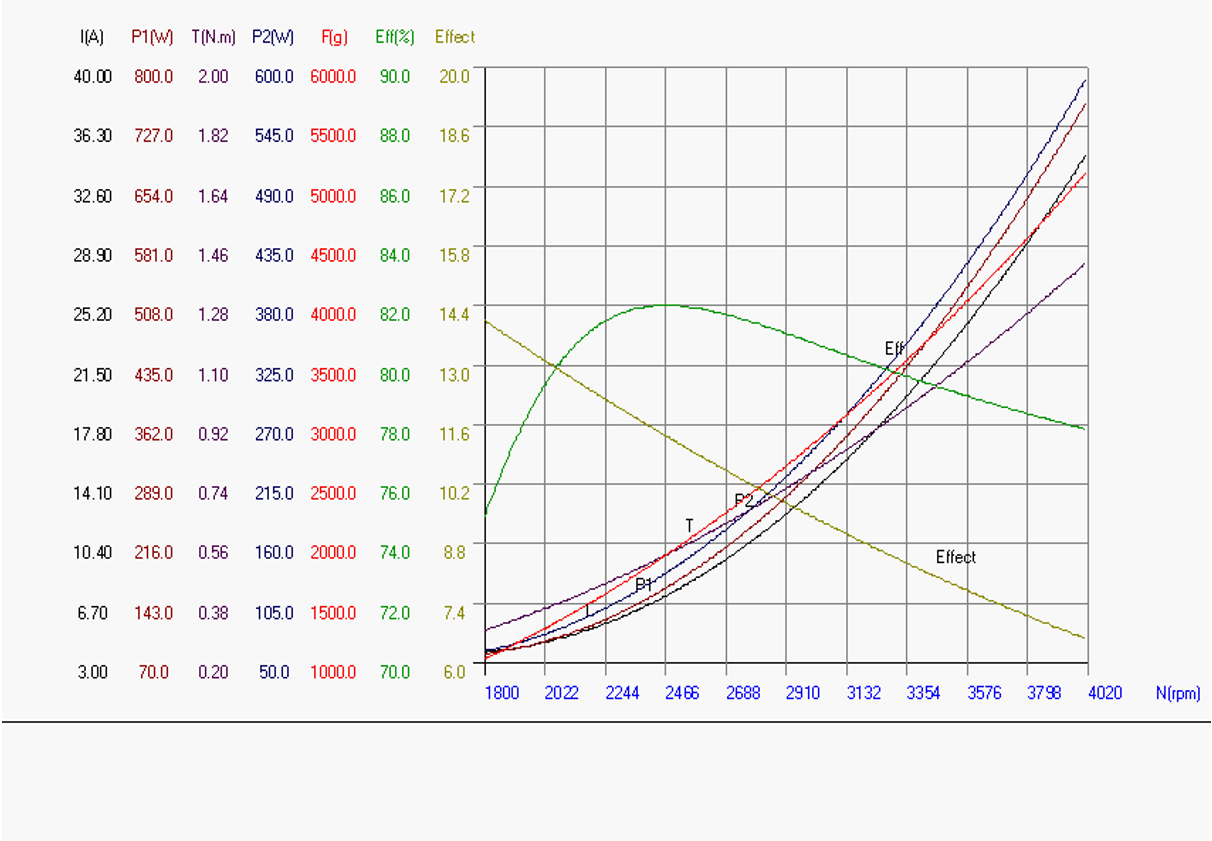The height and width of the screenshot is (841, 1212).
Task: Click the 0.20 torque scale value
Action: (213, 672)
